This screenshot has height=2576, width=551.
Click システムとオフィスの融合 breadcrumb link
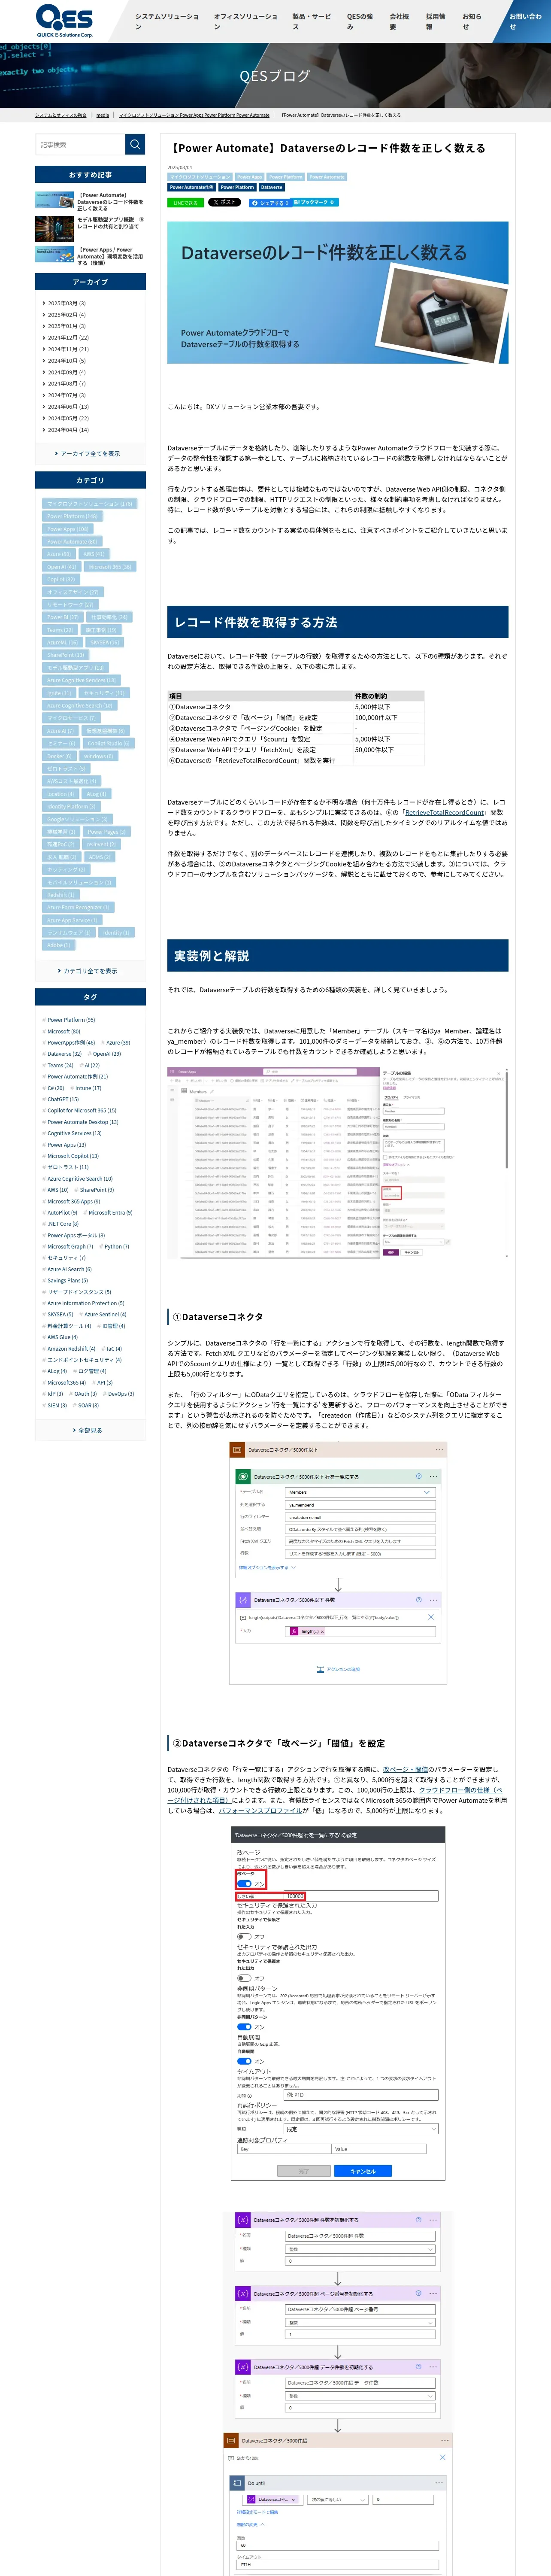tap(60, 115)
